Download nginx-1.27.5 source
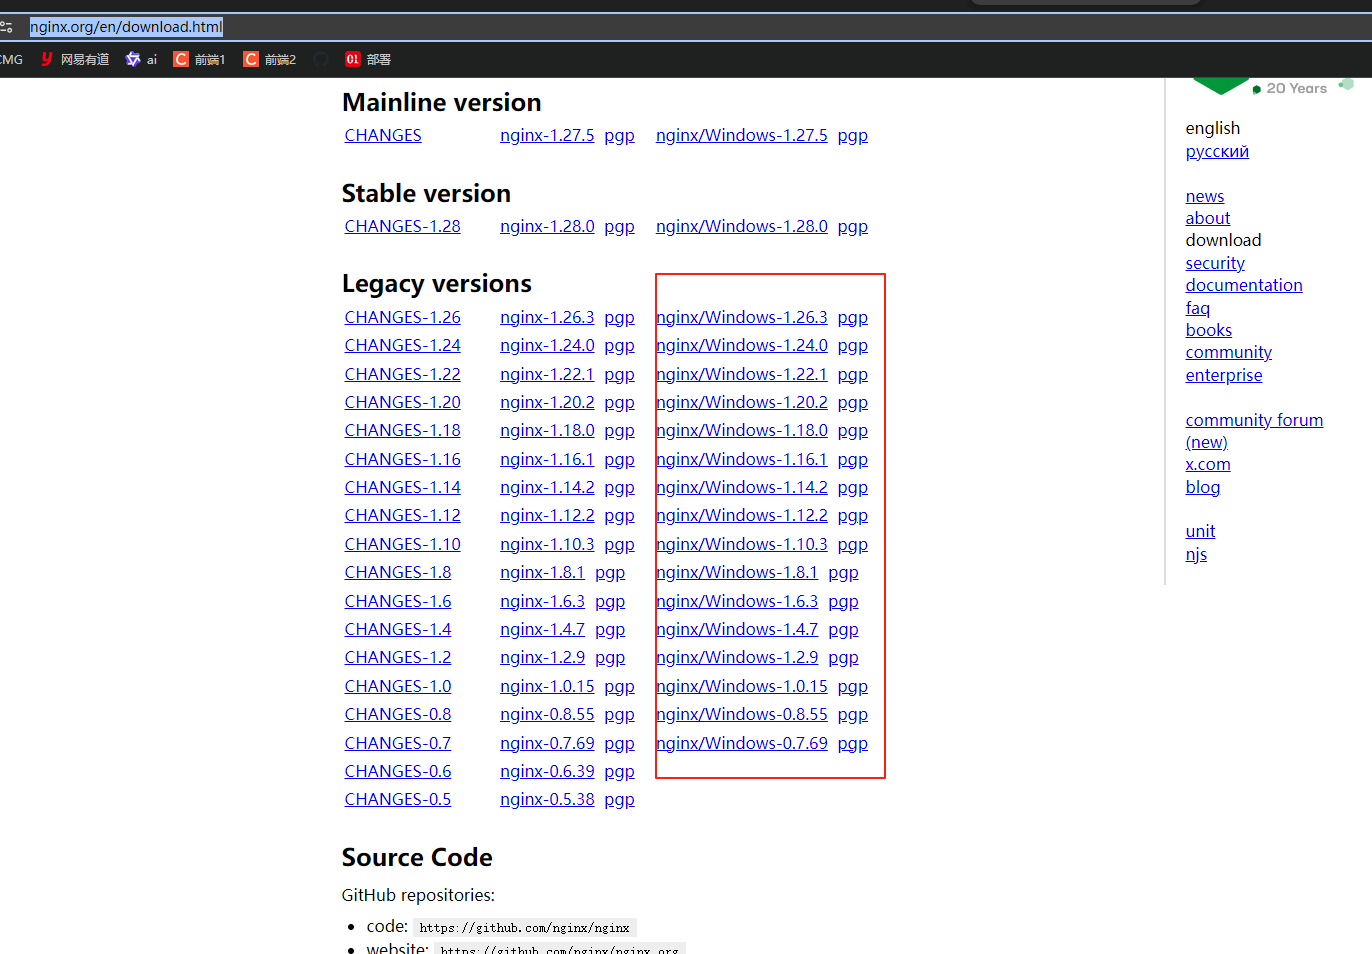Screen dimensions: 1372x954 pos(547,135)
